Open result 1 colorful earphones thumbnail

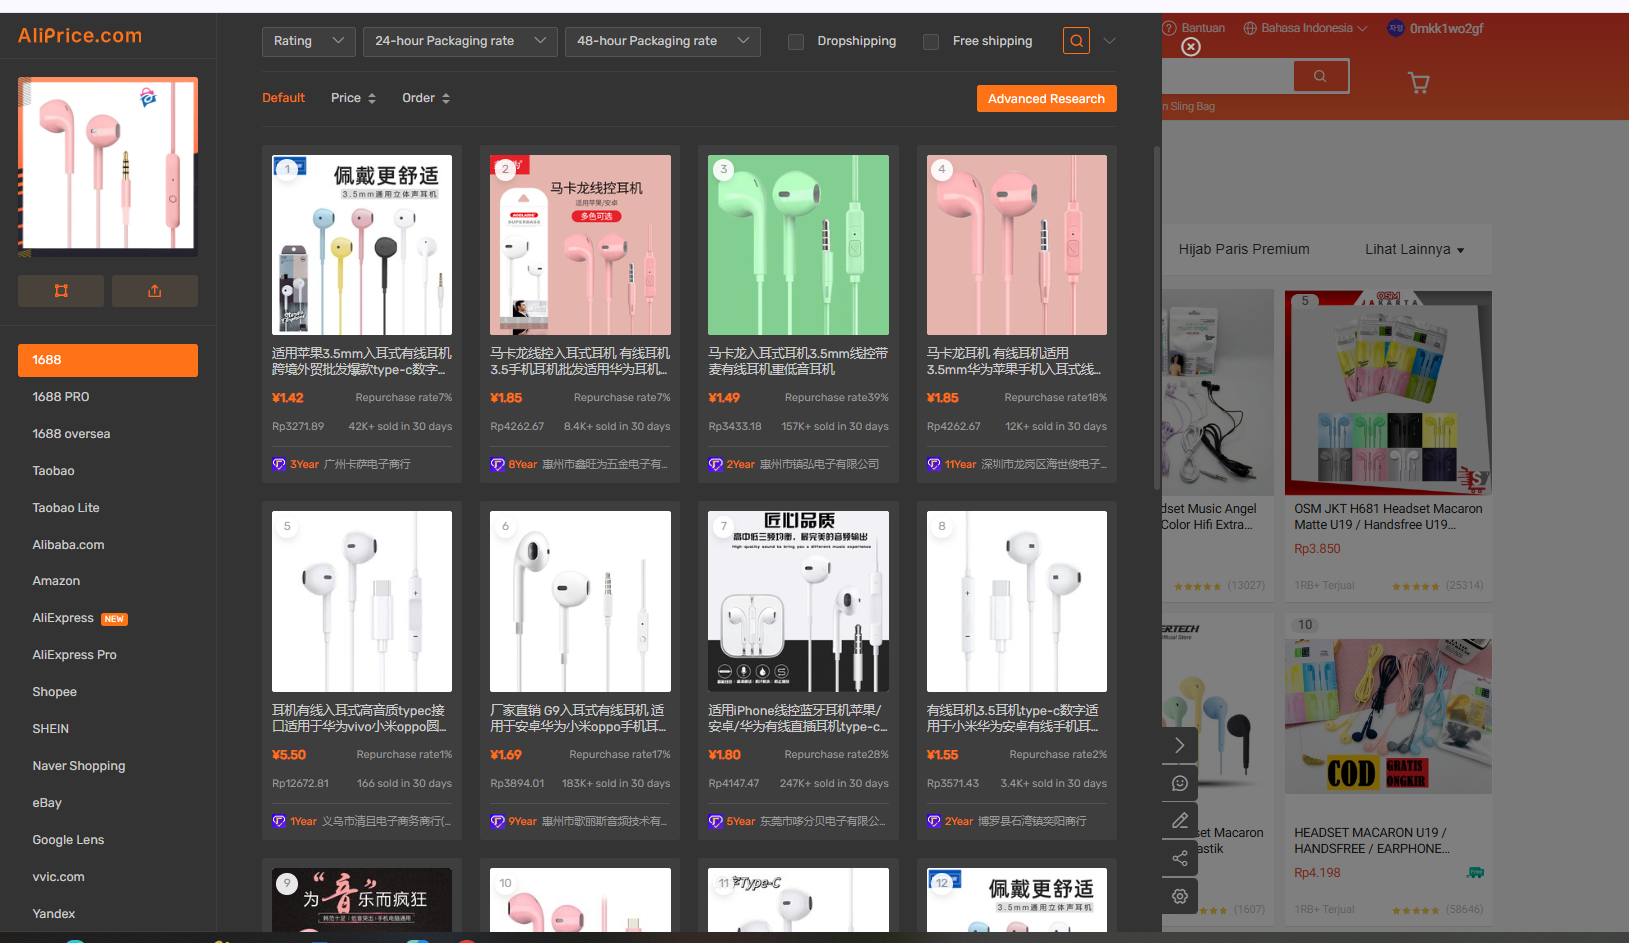coord(362,245)
